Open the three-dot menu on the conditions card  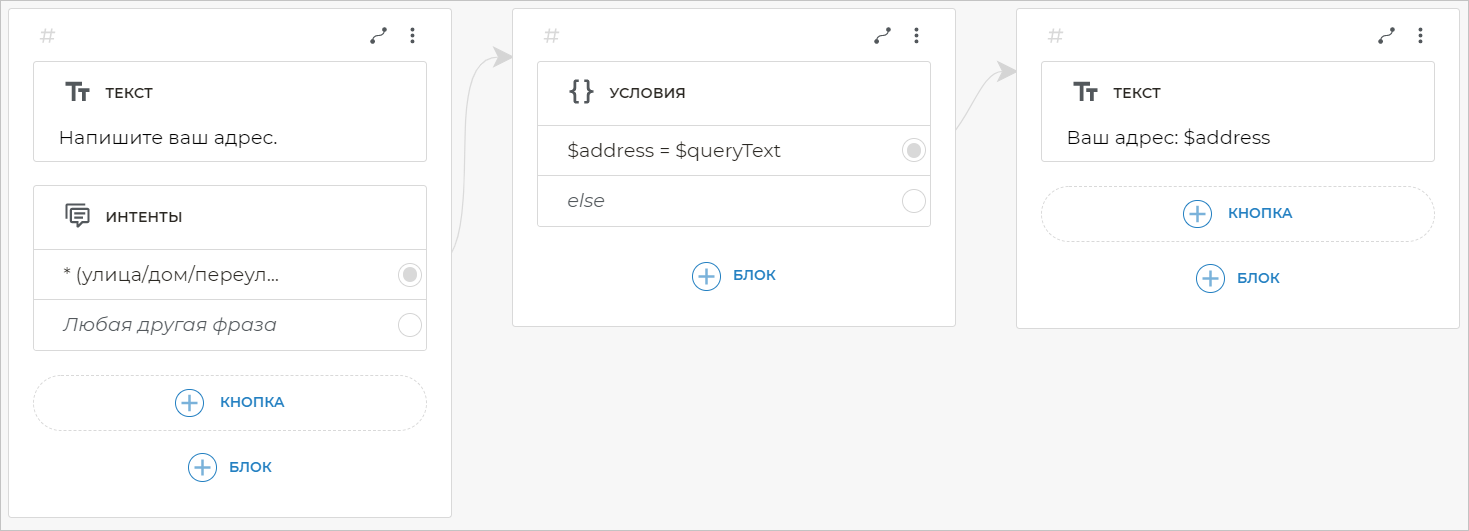point(916,36)
